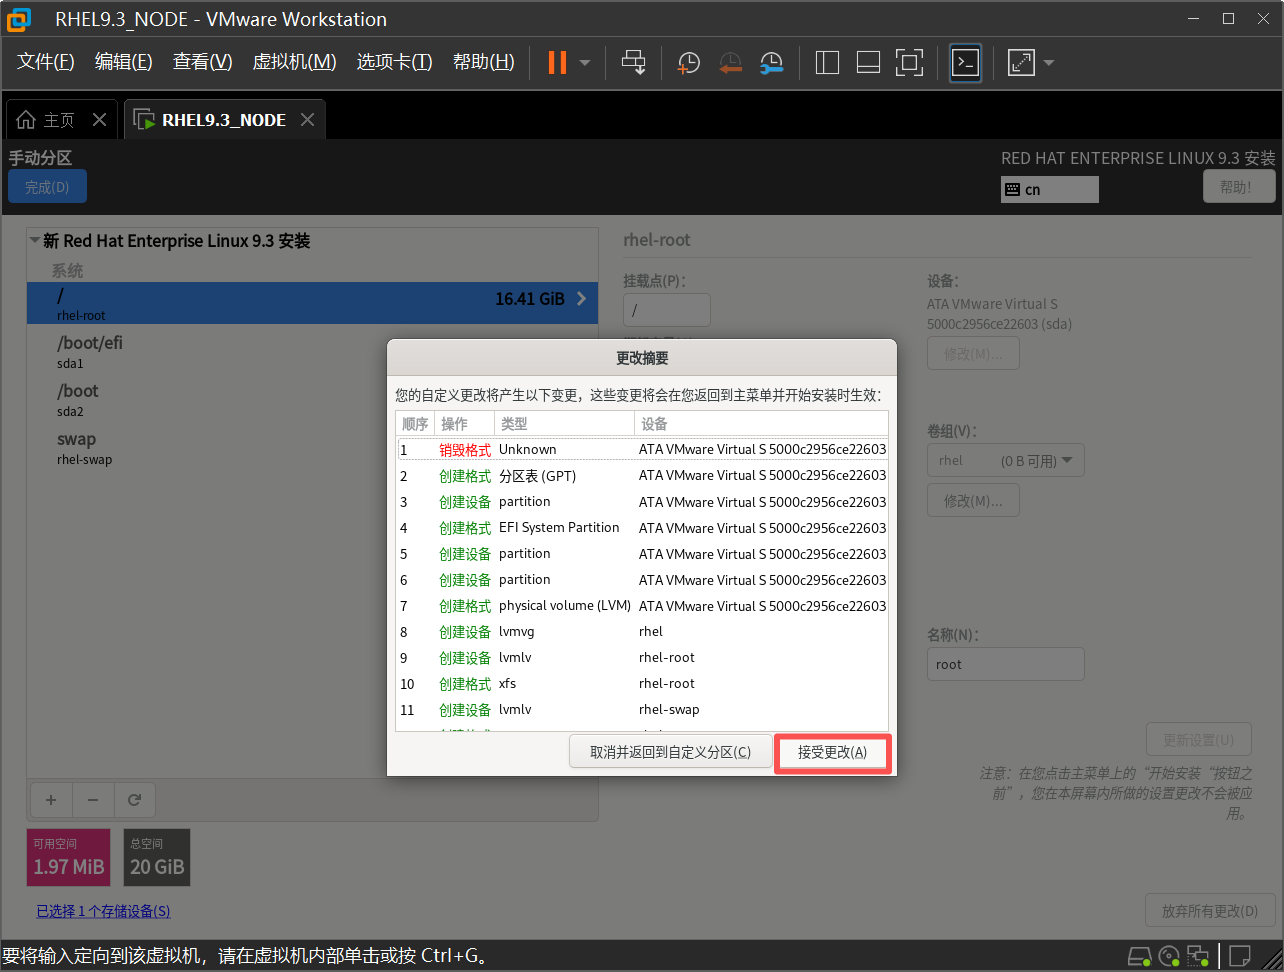Pause the virtual machine with the orange button
The image size is (1284, 972).
(x=557, y=62)
